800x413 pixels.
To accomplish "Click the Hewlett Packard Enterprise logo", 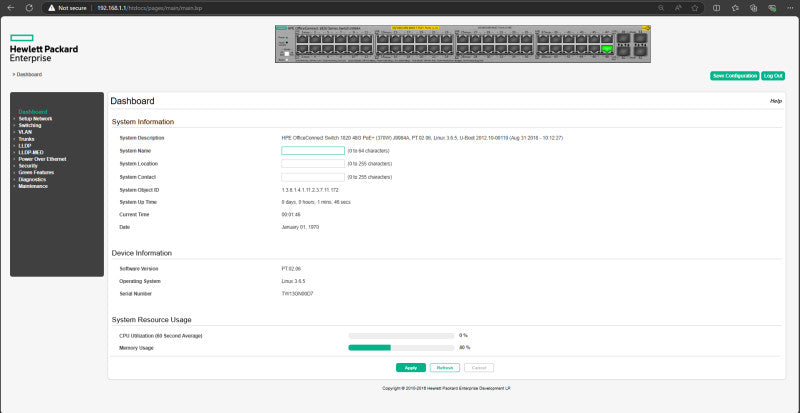I will pos(44,48).
